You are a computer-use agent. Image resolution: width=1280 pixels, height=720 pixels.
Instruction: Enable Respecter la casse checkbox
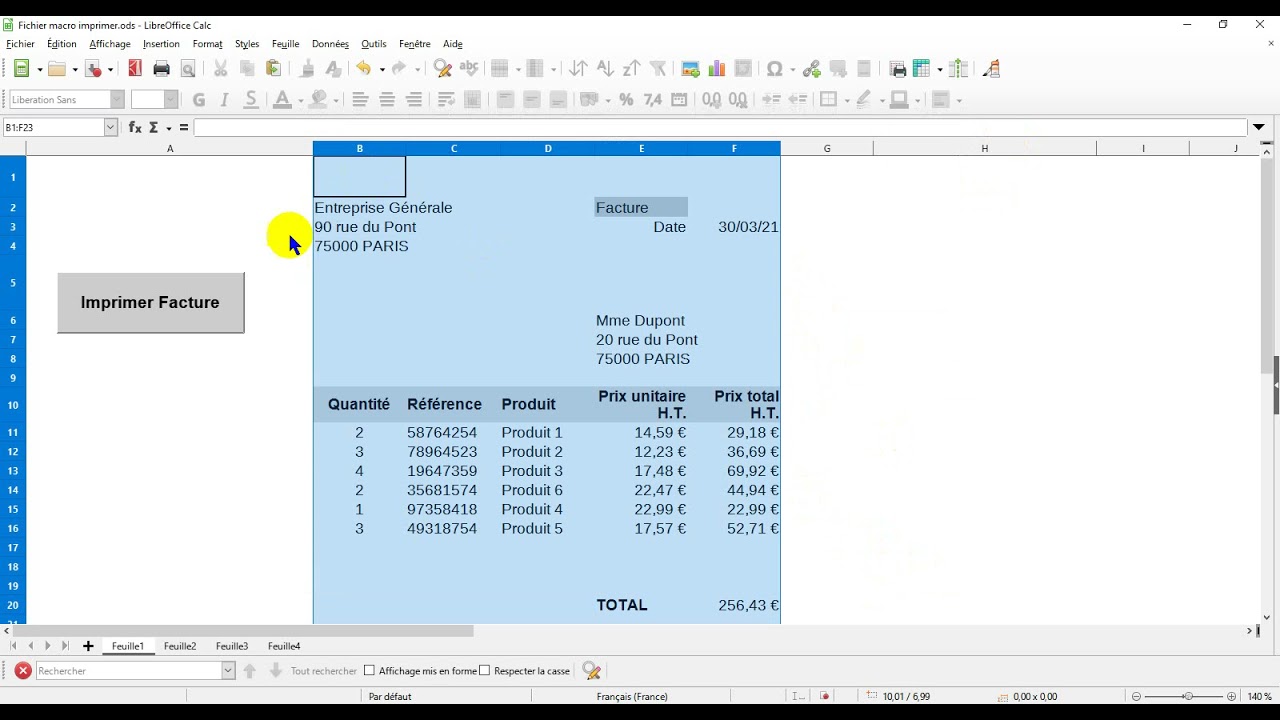[485, 671]
